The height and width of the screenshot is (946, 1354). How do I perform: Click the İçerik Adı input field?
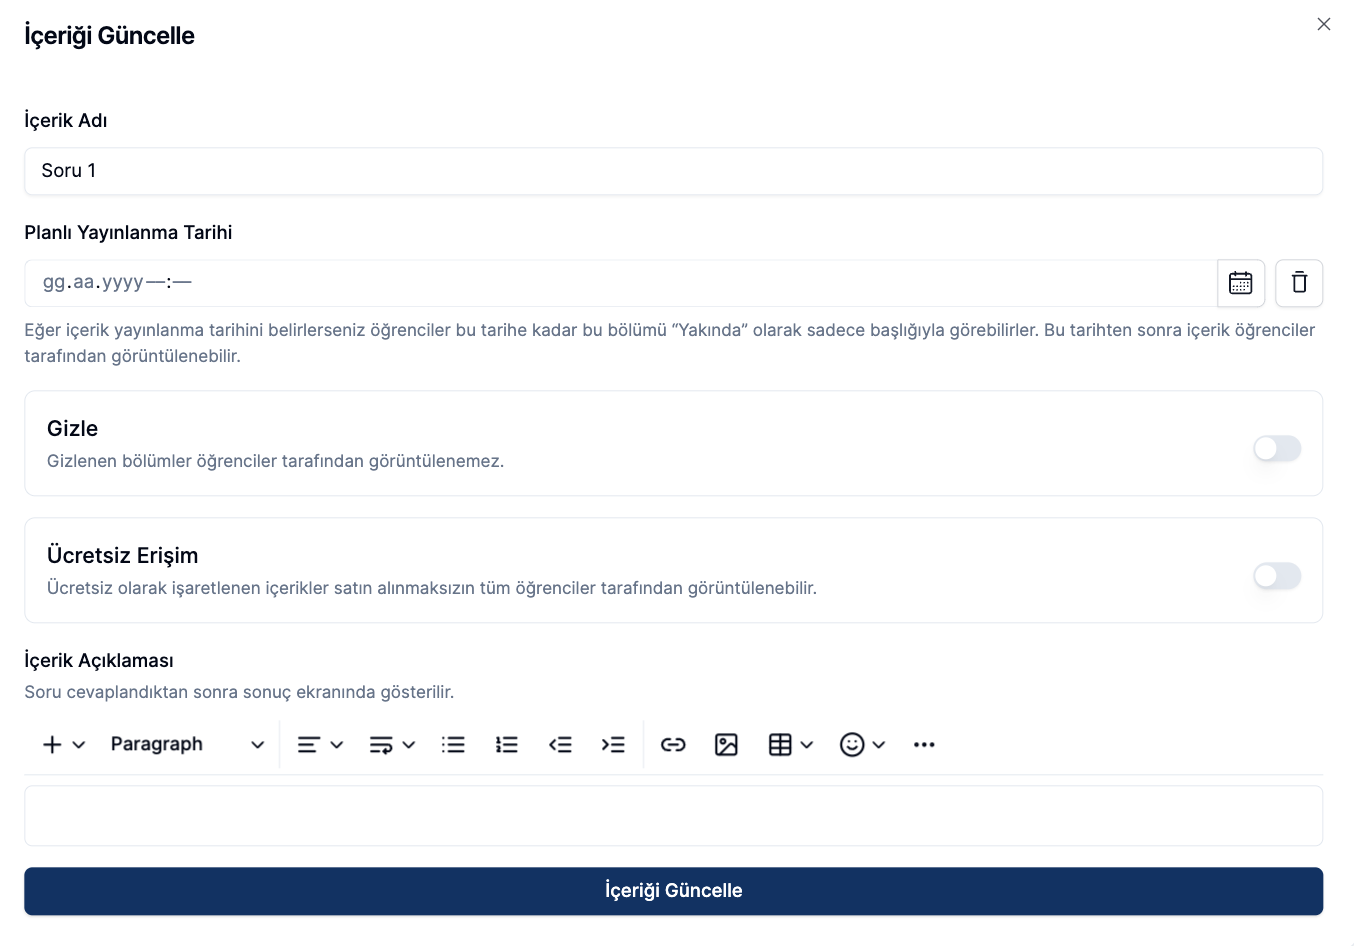[x=673, y=171]
